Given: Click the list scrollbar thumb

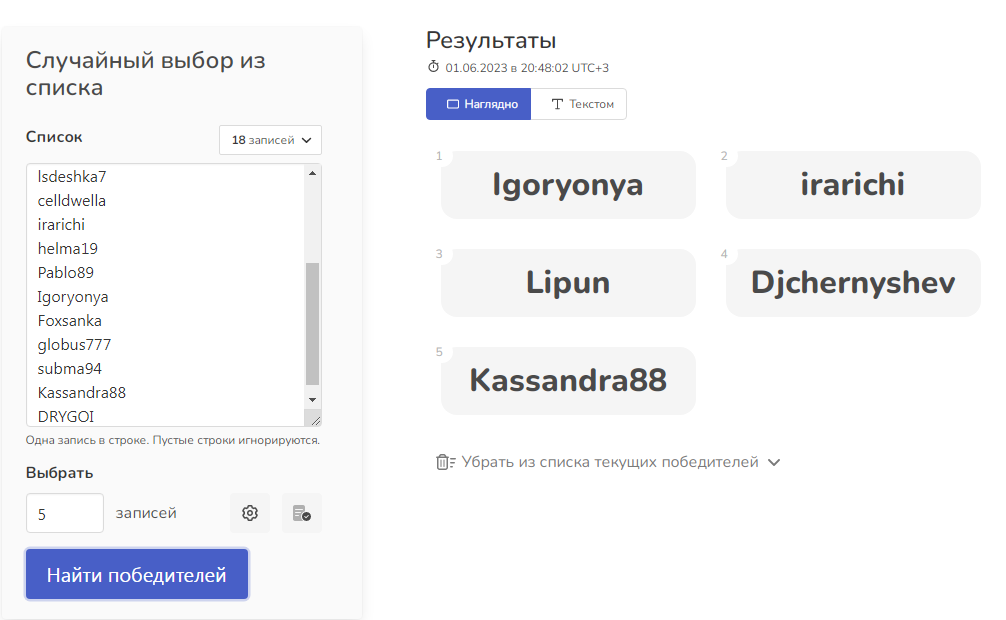Looking at the screenshot, I should point(312,322).
